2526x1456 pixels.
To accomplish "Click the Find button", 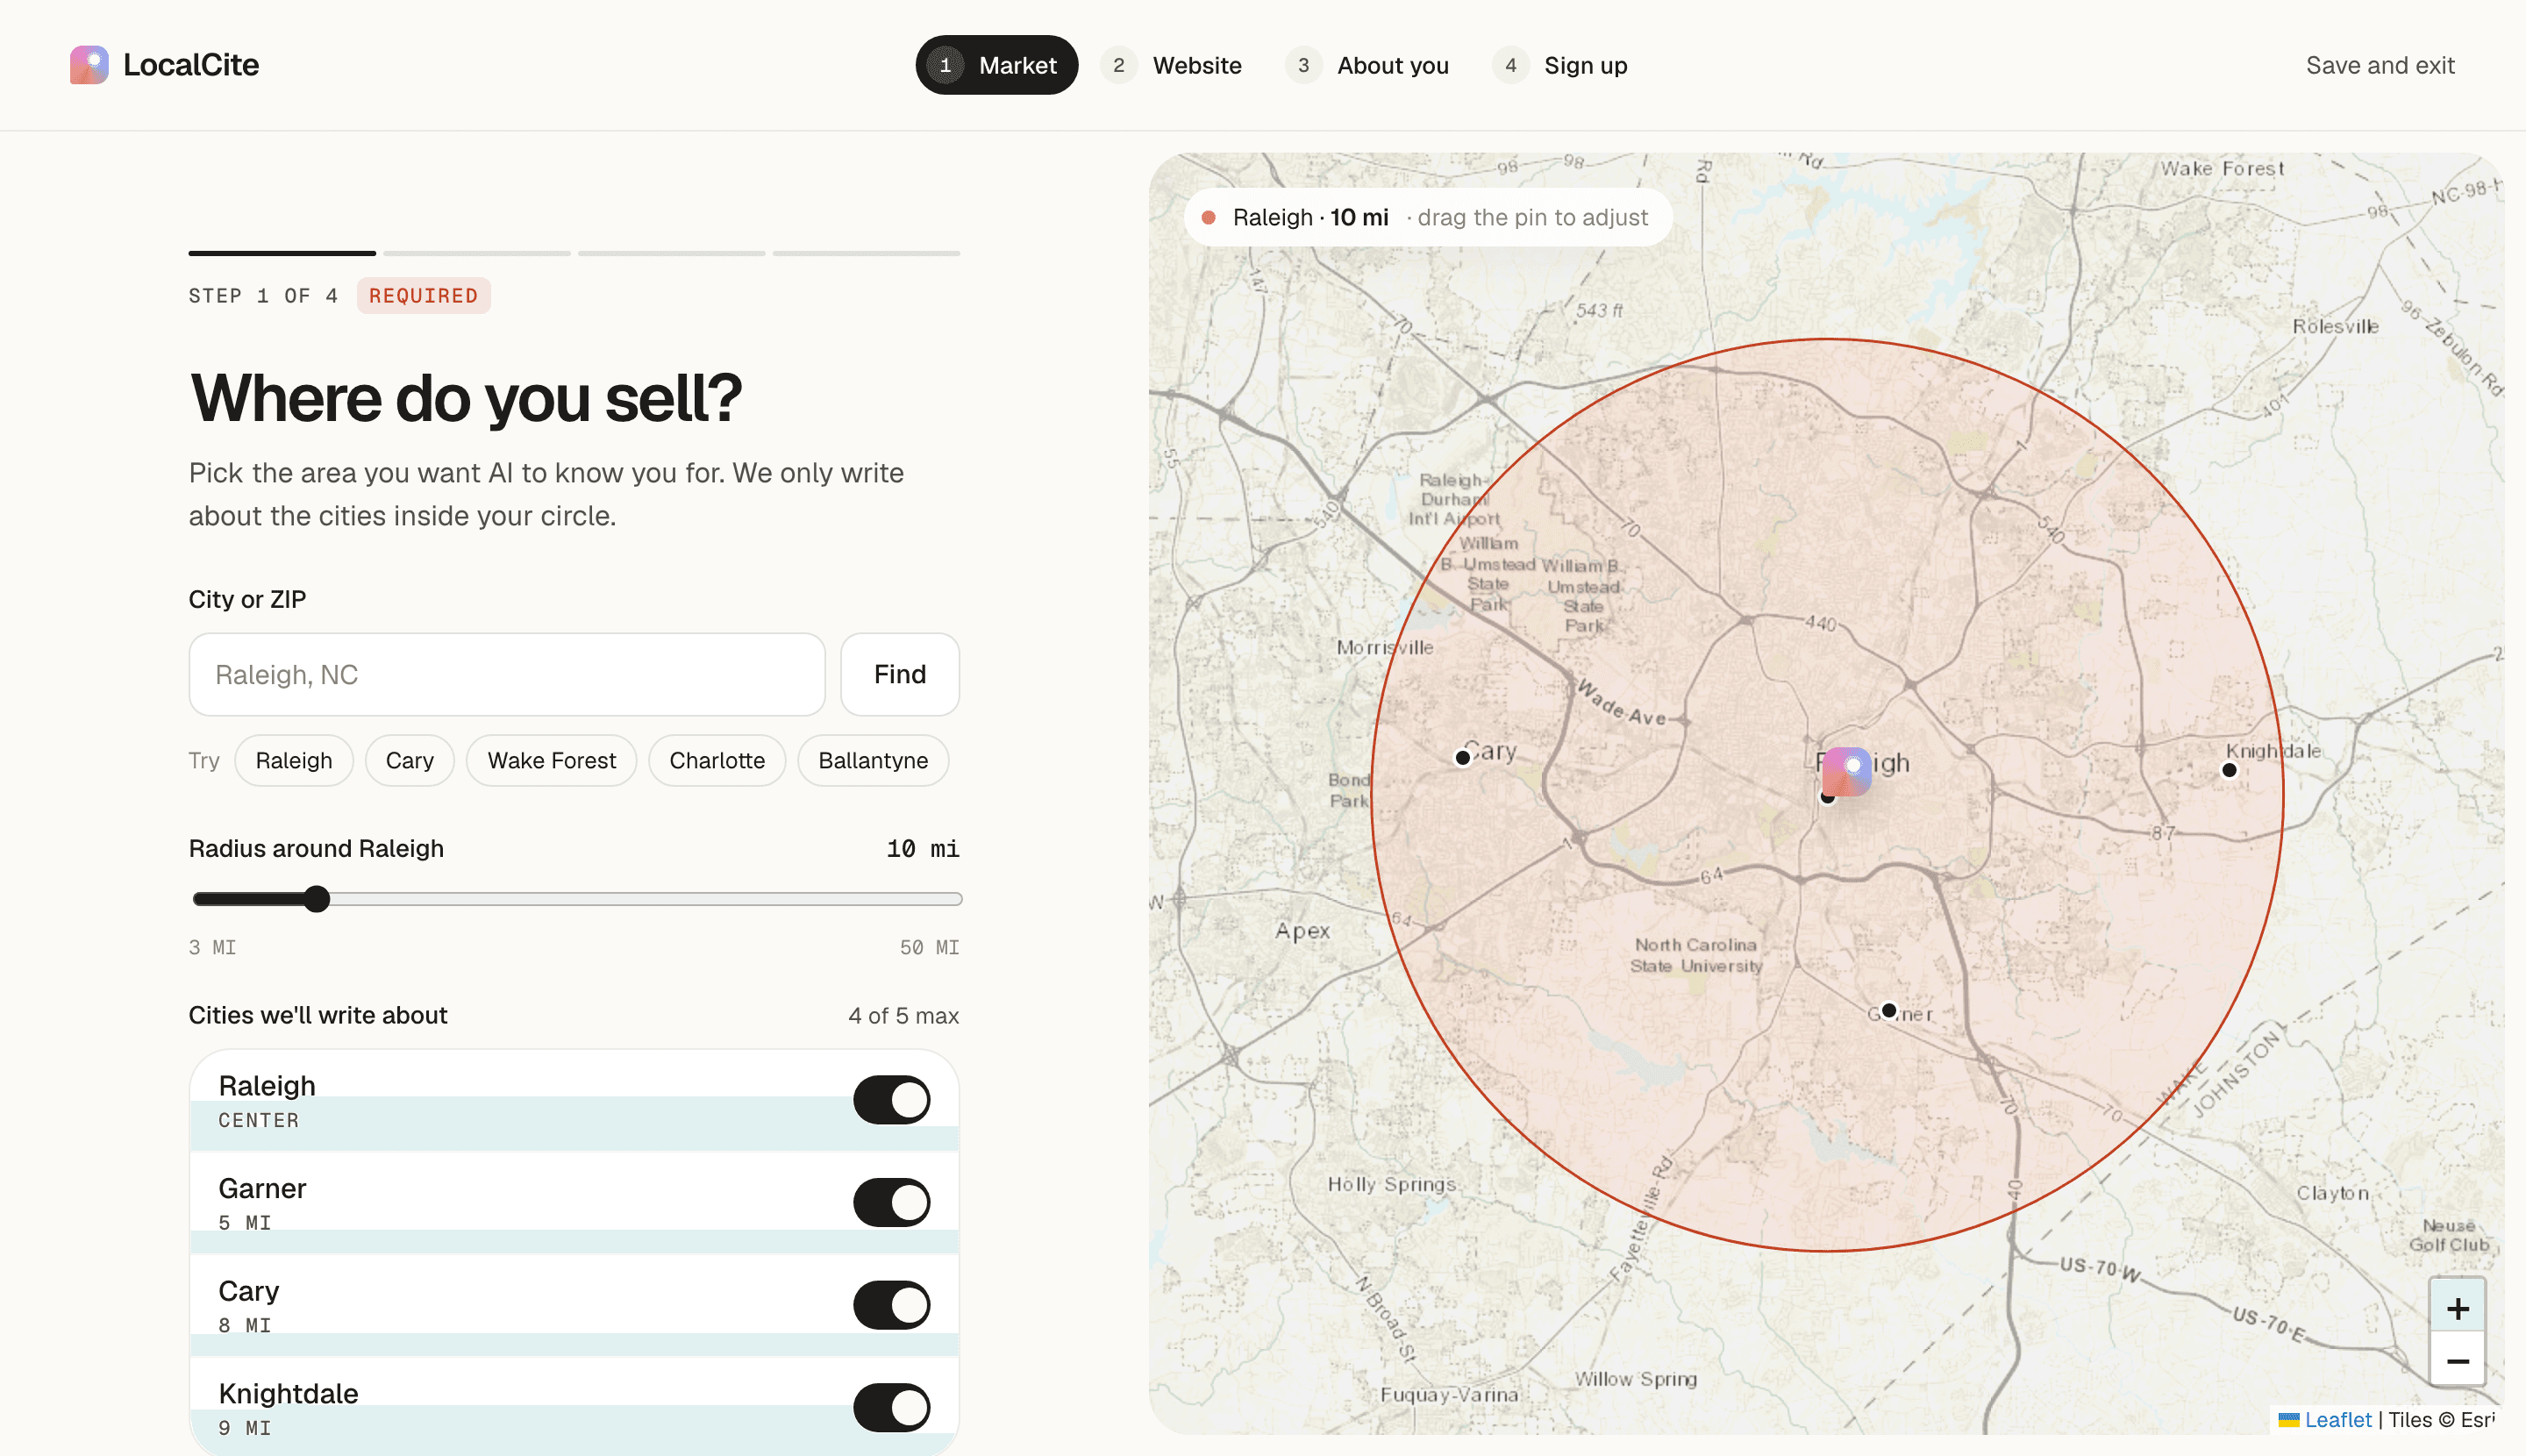I will pos(899,674).
